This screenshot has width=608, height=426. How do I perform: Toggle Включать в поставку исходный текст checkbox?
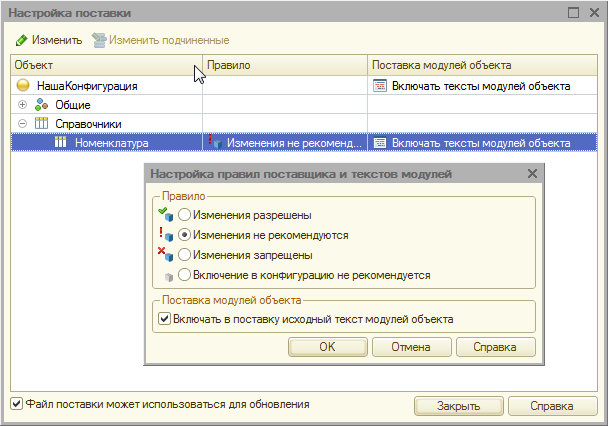164,319
